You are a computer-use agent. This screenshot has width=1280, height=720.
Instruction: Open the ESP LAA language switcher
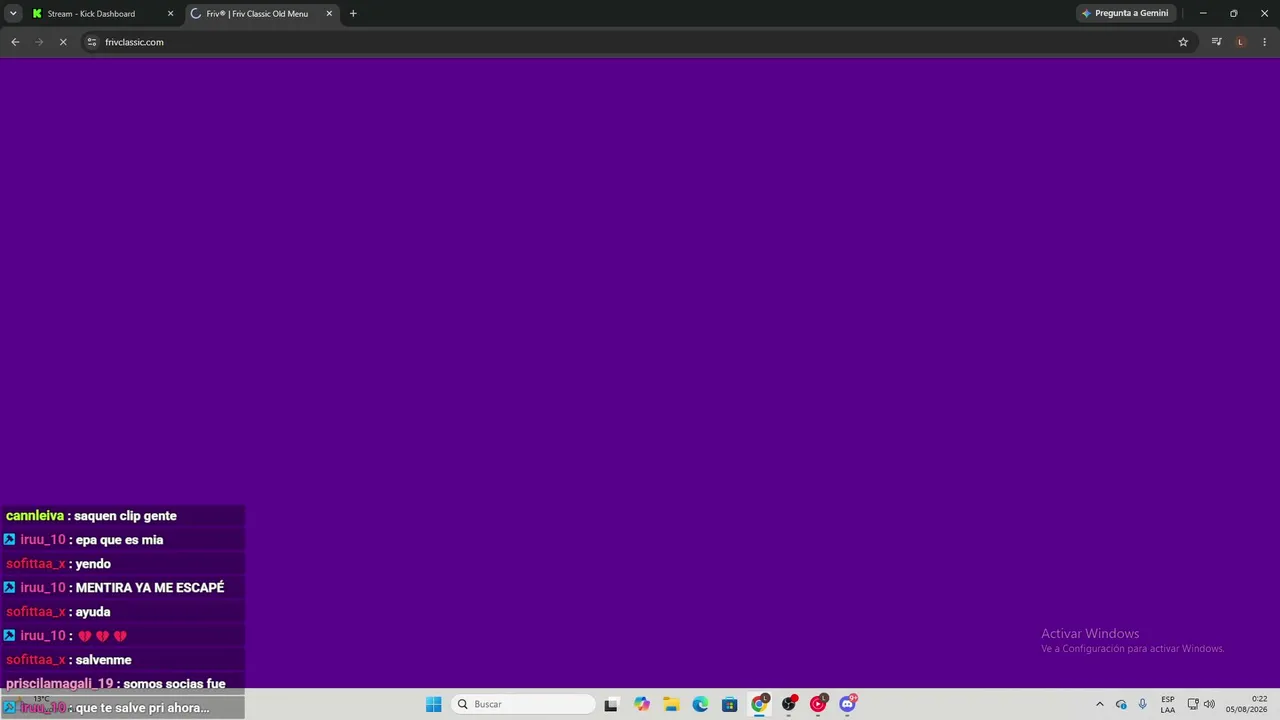[1168, 704]
